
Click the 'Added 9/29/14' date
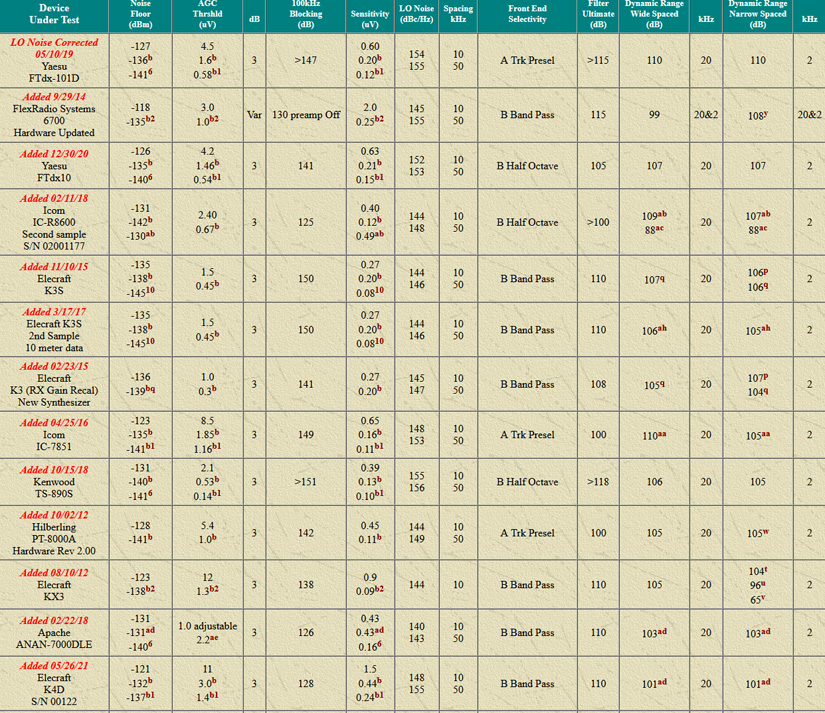54,97
